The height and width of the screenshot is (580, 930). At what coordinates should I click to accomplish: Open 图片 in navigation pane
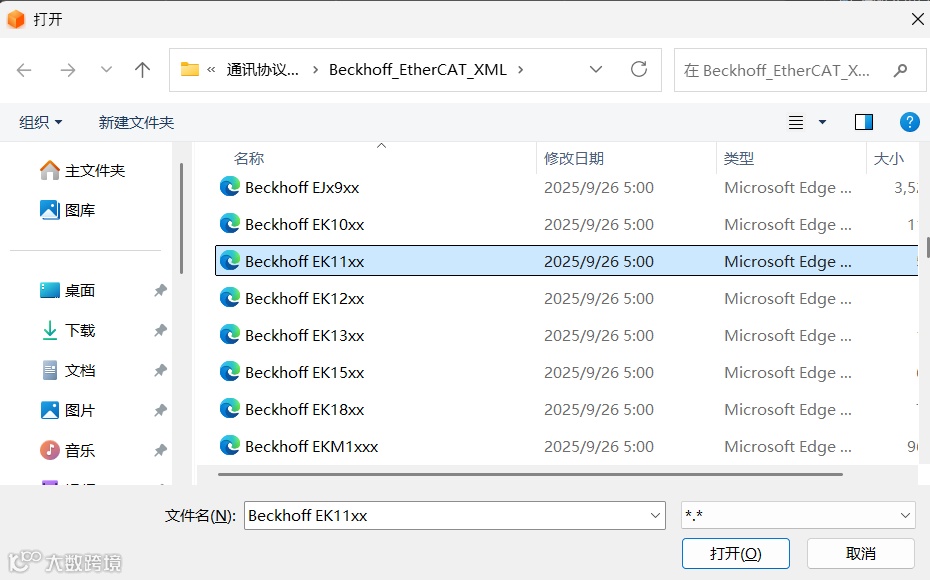coord(68,410)
